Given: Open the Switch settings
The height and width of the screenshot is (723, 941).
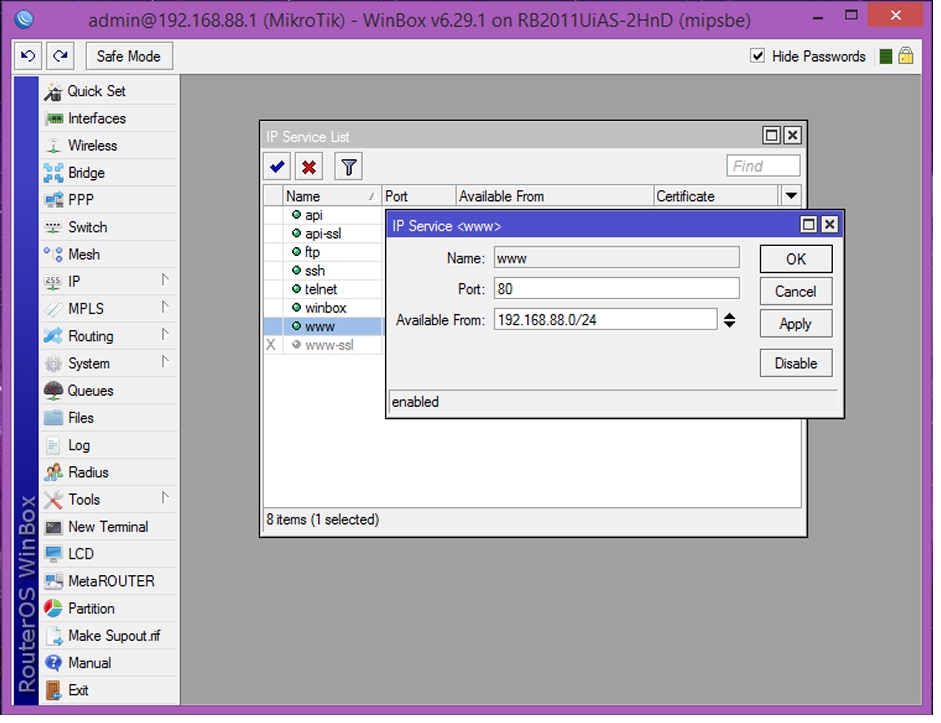Looking at the screenshot, I should tap(110, 227).
